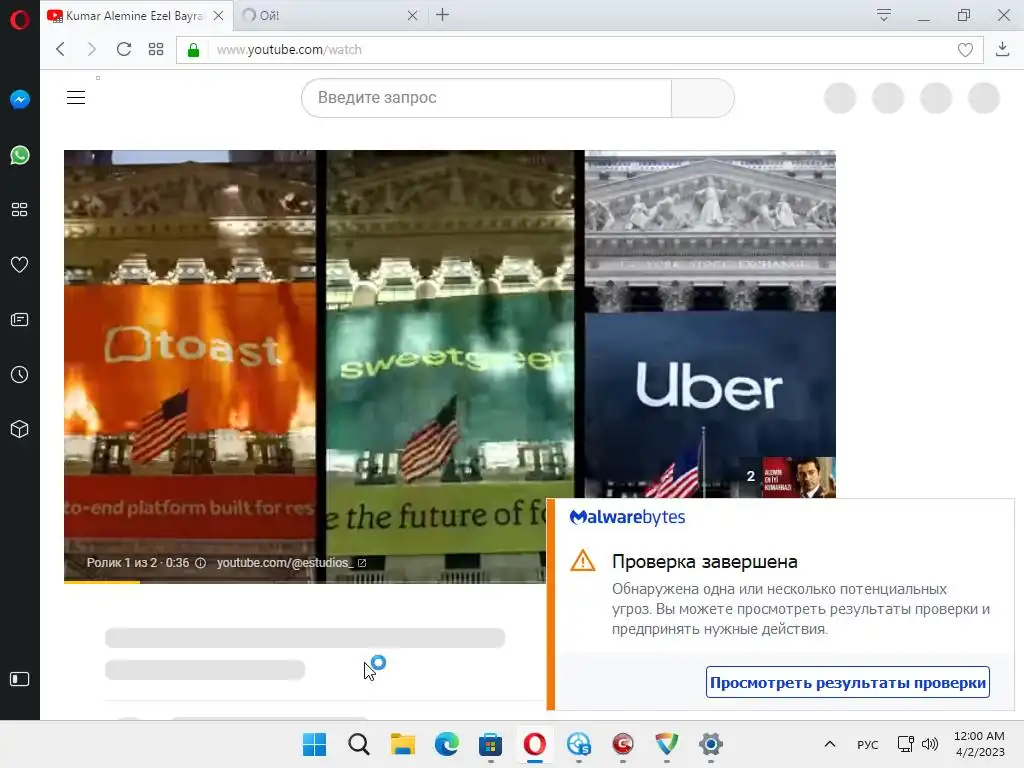1024x768 pixels.
Task: Open the Settings gear in the taskbar
Action: [711, 744]
